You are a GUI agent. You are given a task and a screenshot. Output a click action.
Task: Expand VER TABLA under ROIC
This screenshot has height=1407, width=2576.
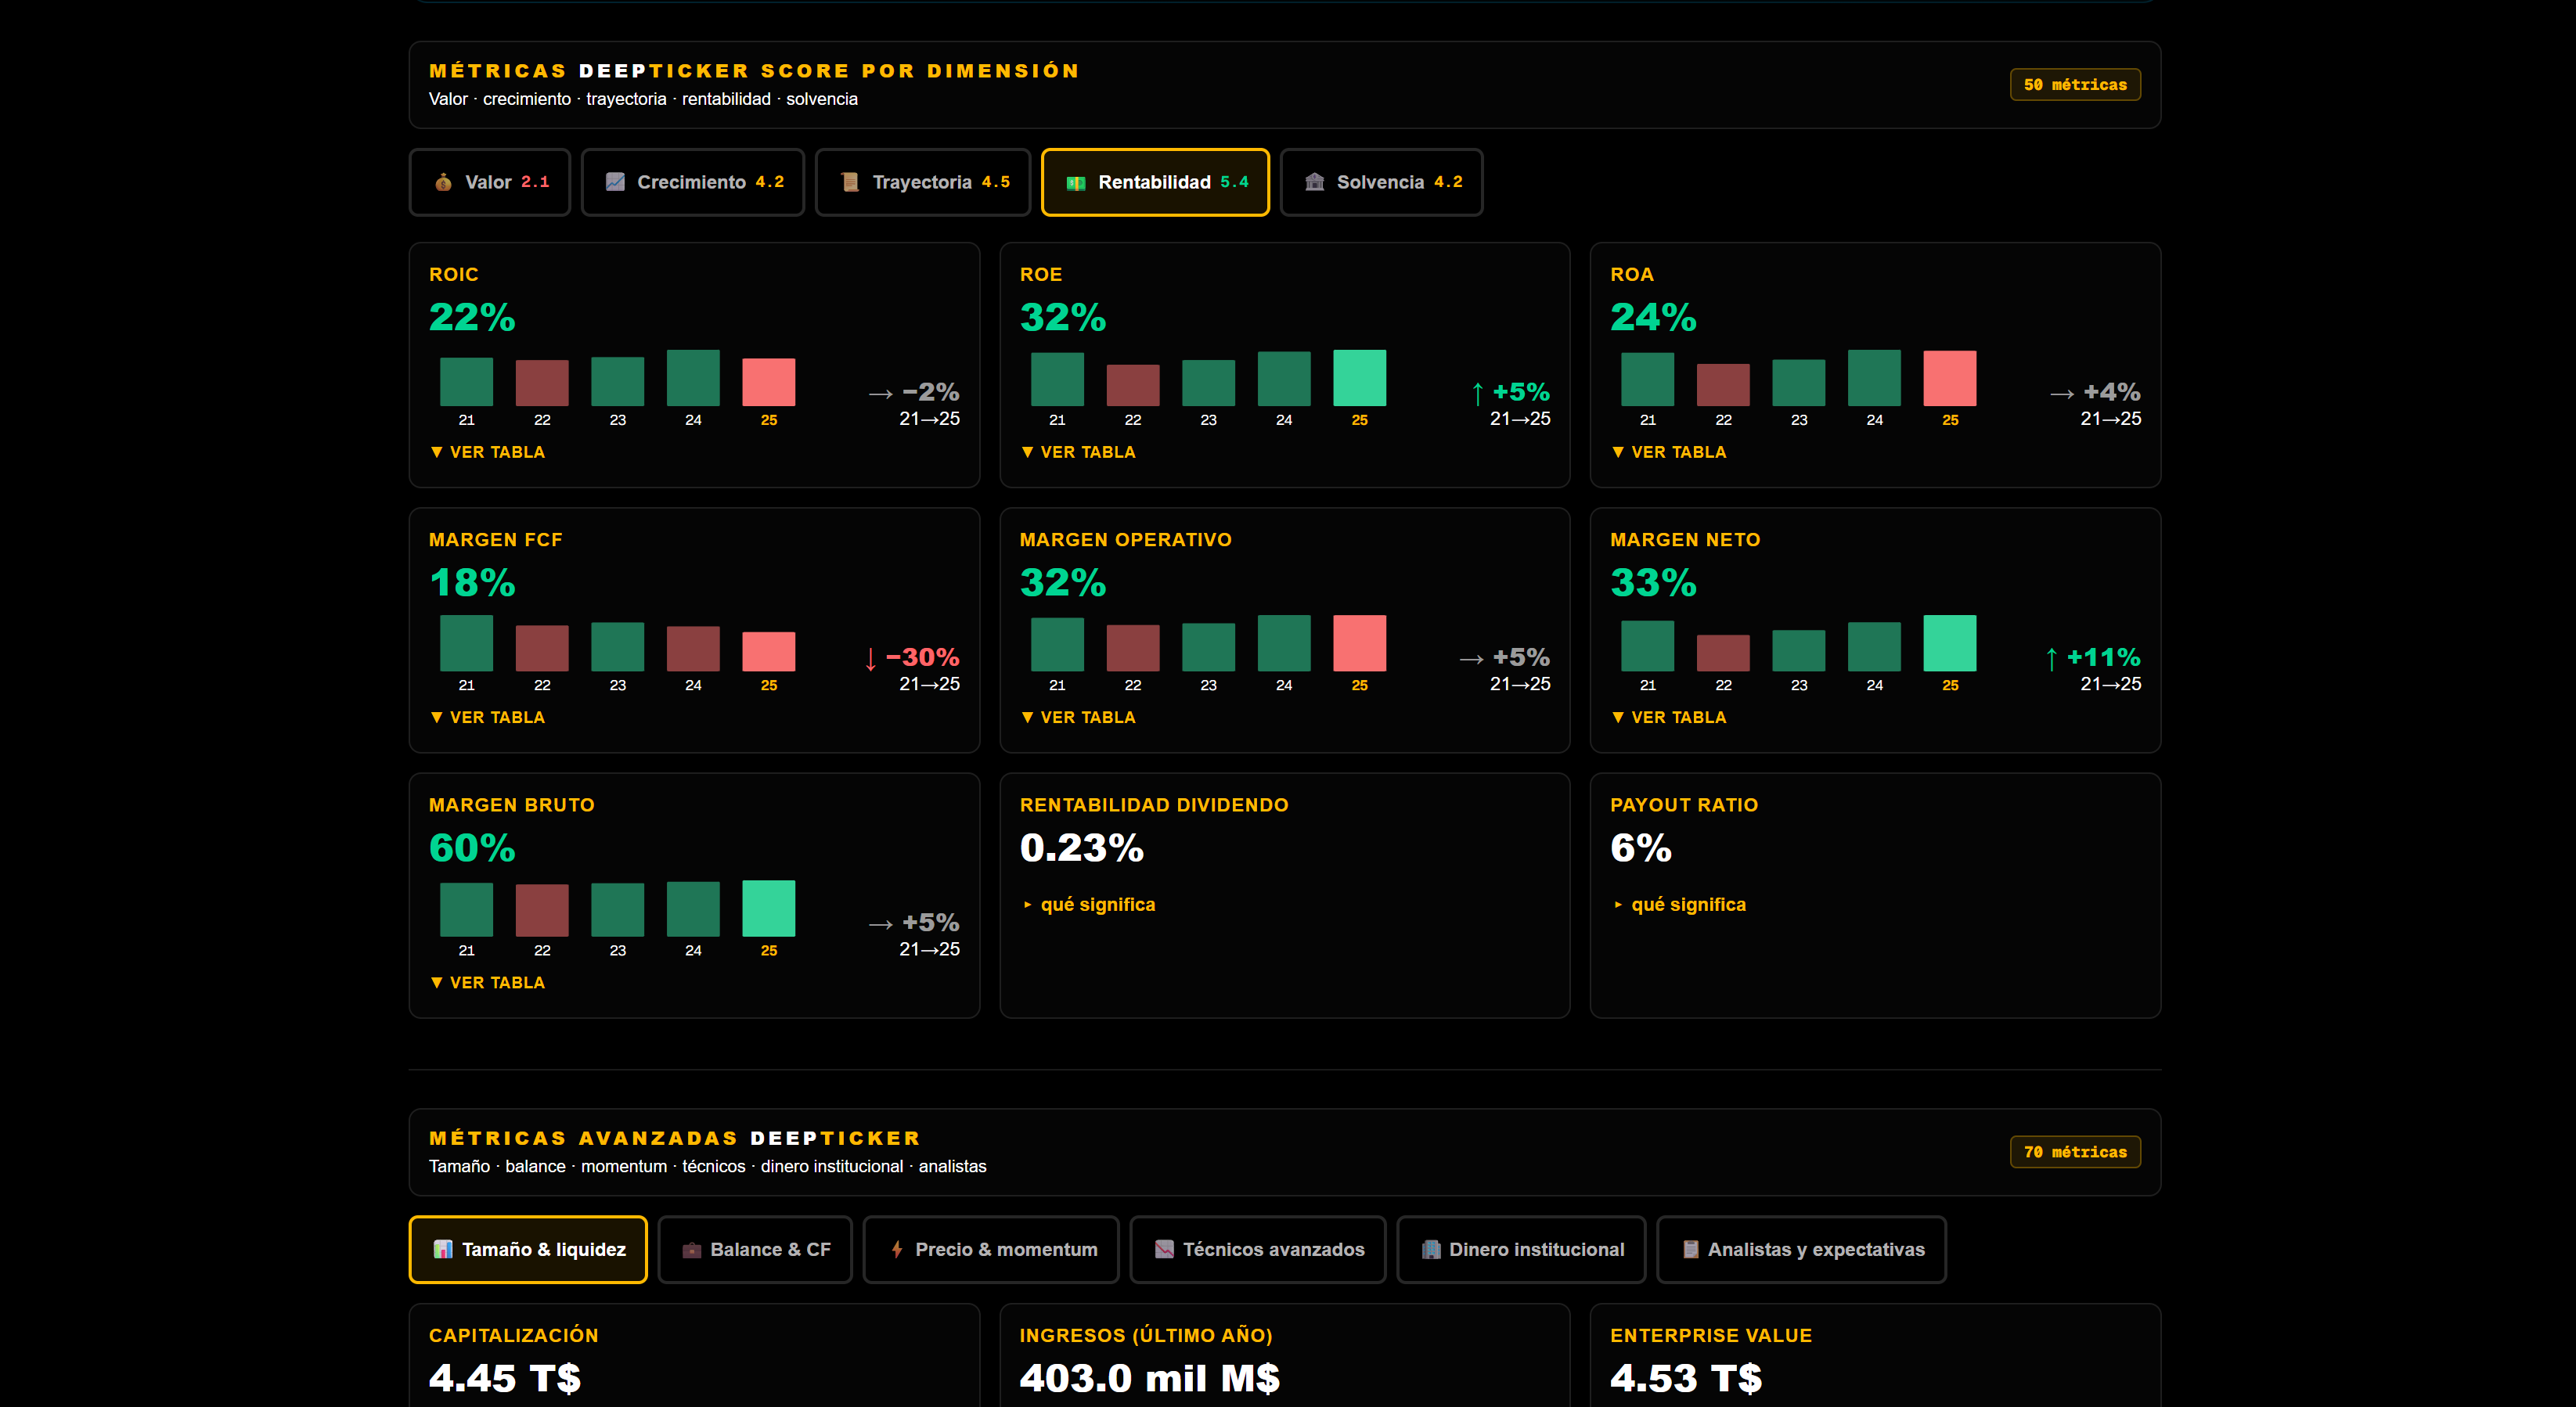487,452
